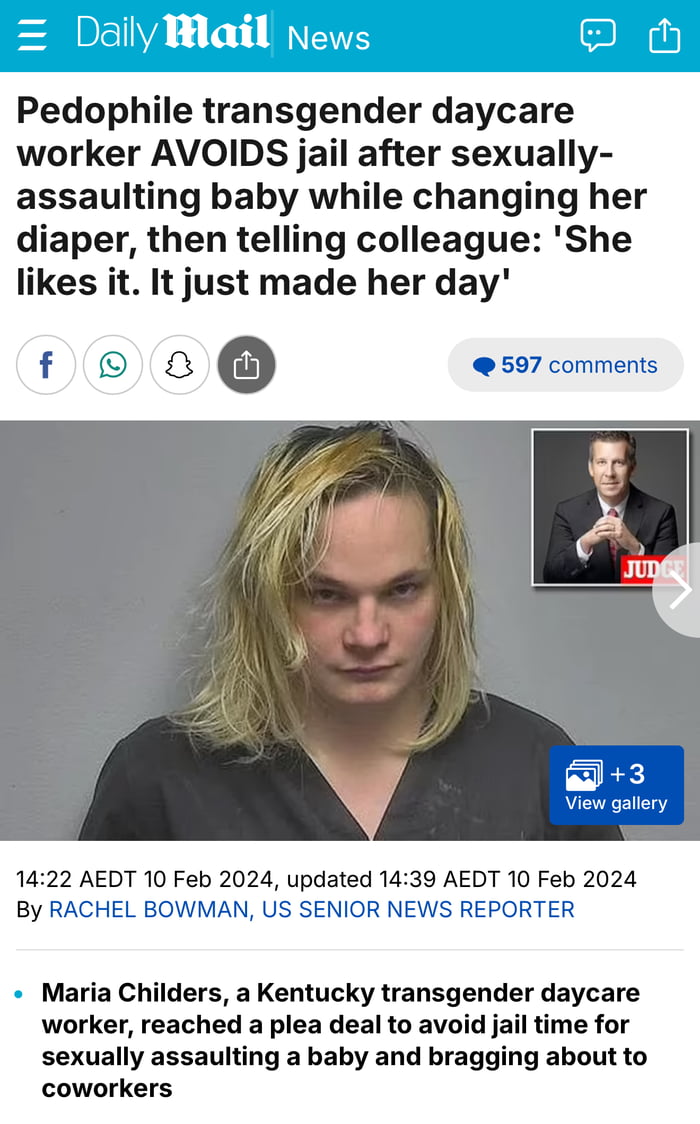Tap the header share icon
The image size is (700, 1124).
pos(664,34)
